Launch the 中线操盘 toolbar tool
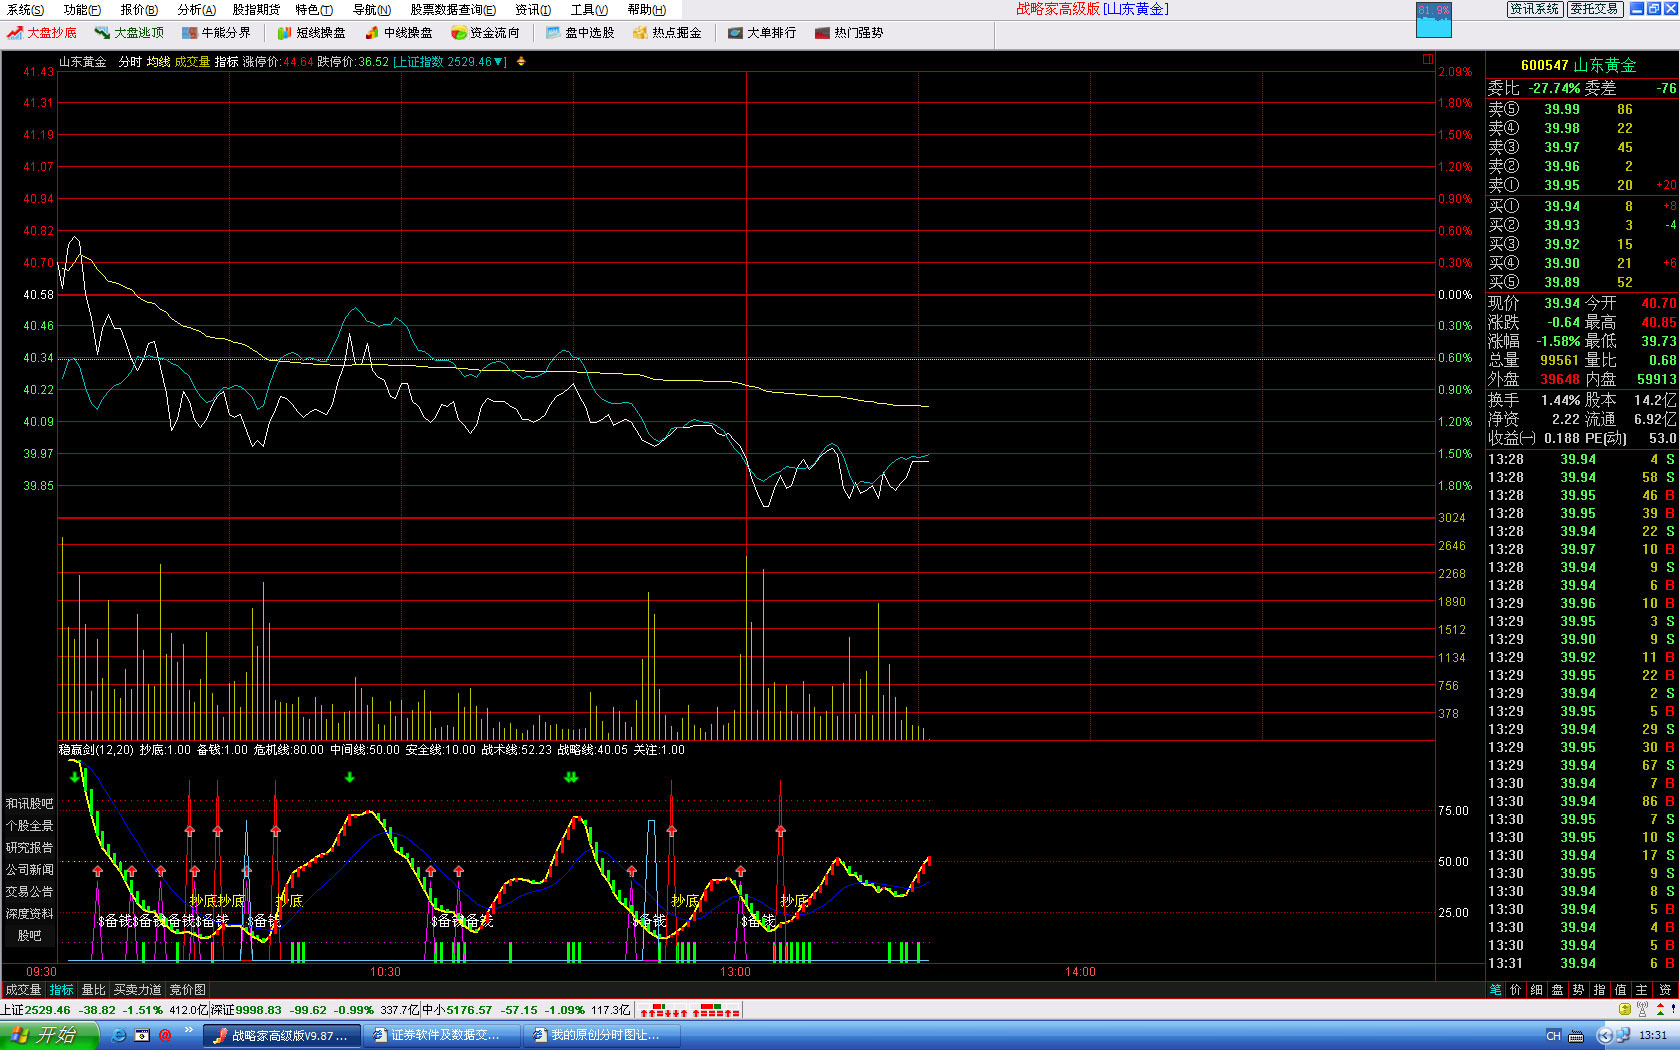The image size is (1680, 1050). 399,33
